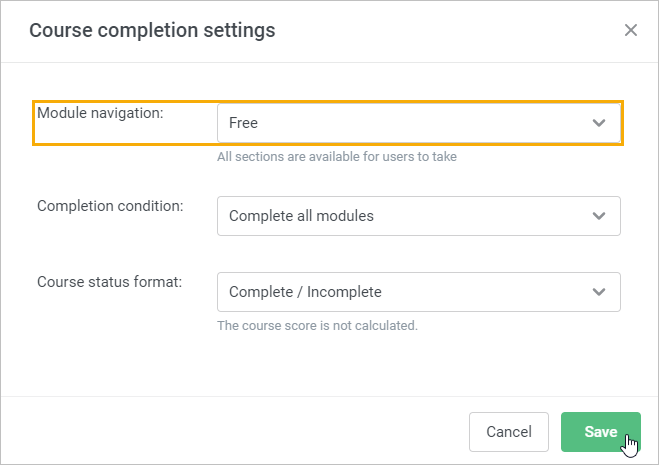Viewport: 659px width, 465px height.
Task: Save the course completion settings
Action: click(x=601, y=432)
